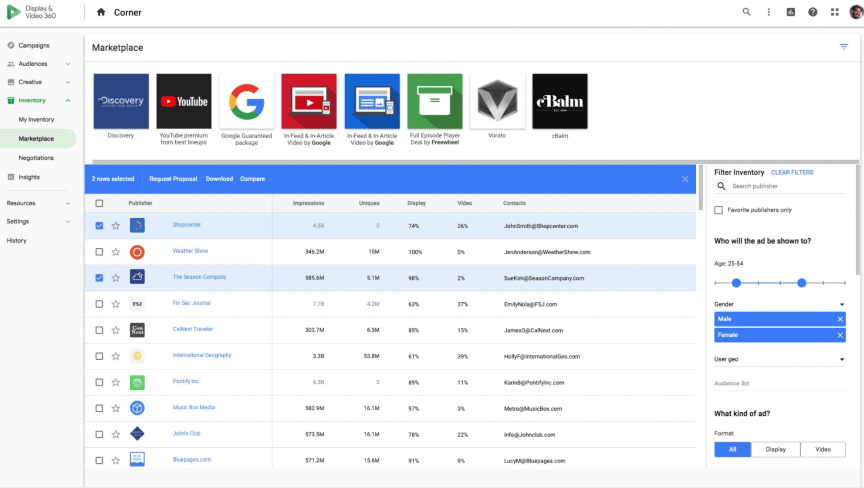Viewport: 864px width, 488px height.
Task: Click the Audience list field
Action: pos(780,383)
